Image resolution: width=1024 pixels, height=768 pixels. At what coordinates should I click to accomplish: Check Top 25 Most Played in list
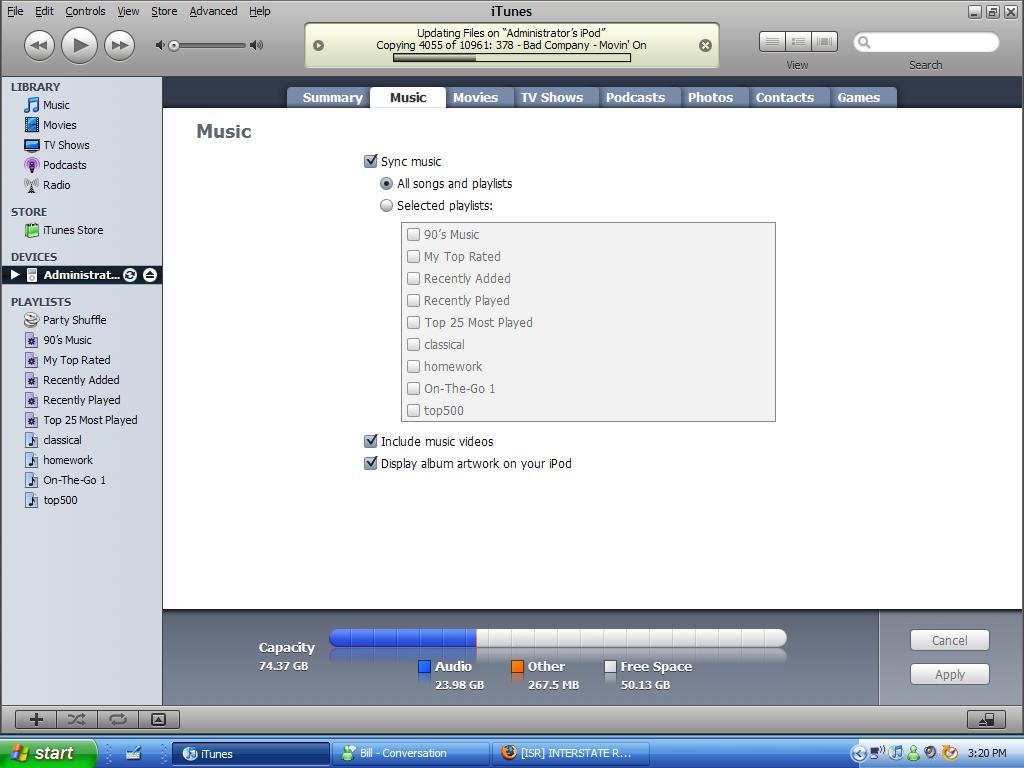413,323
